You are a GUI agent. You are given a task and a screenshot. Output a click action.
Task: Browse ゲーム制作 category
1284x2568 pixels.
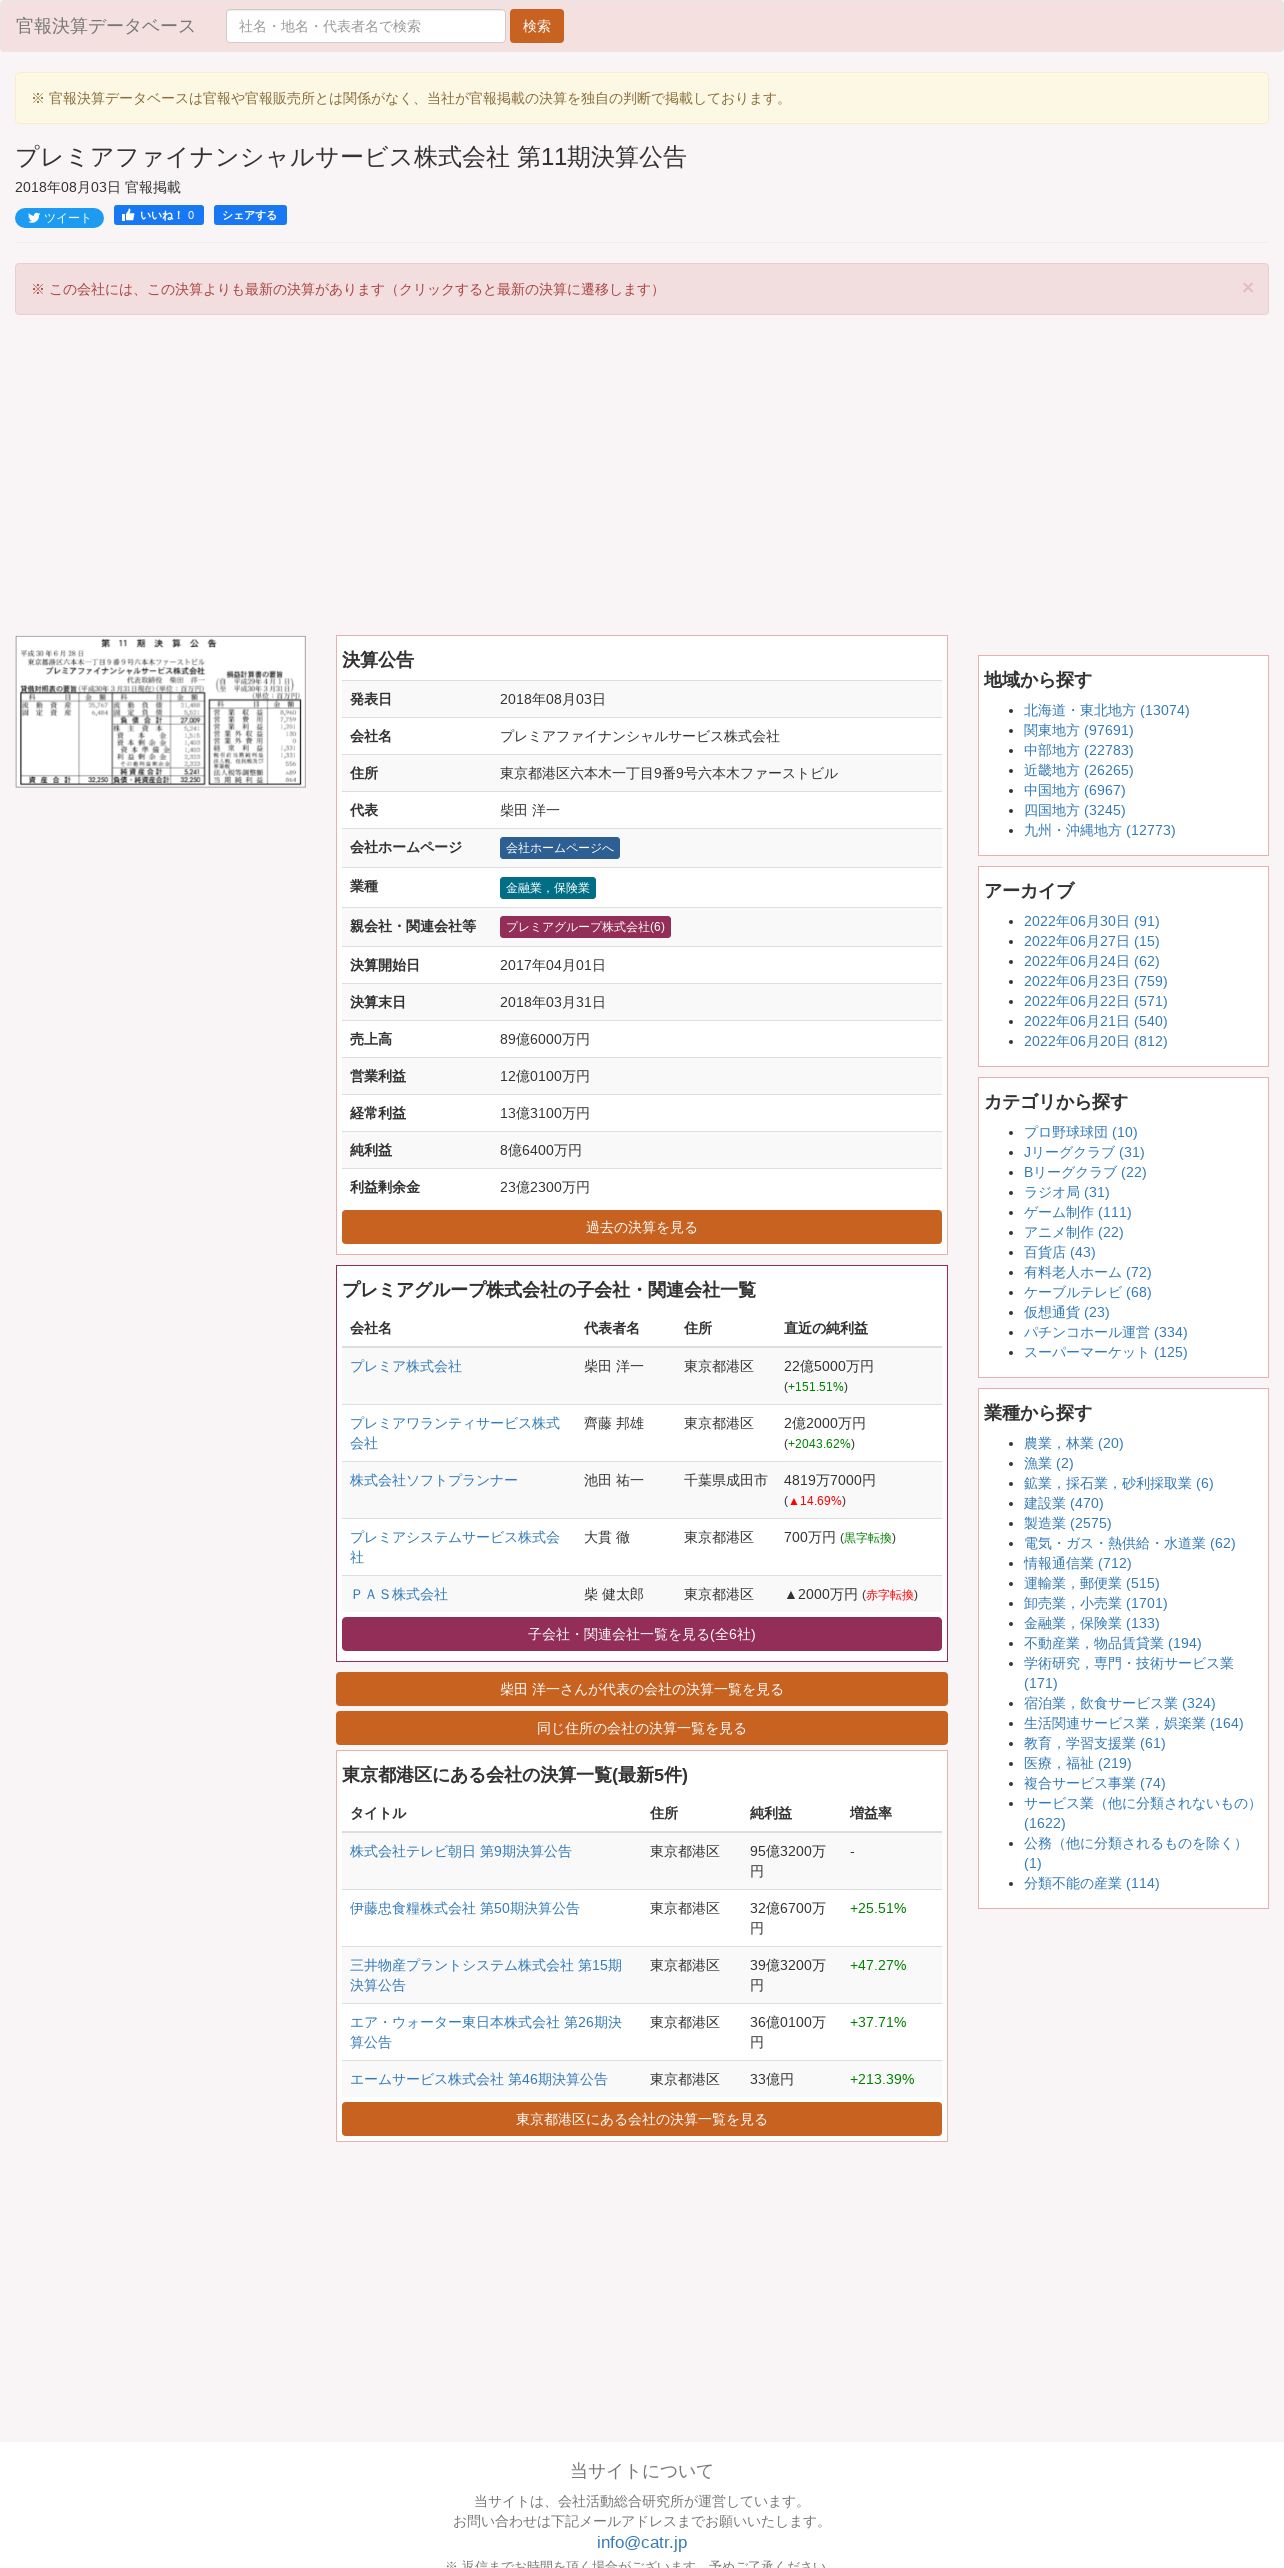pos(1078,1212)
